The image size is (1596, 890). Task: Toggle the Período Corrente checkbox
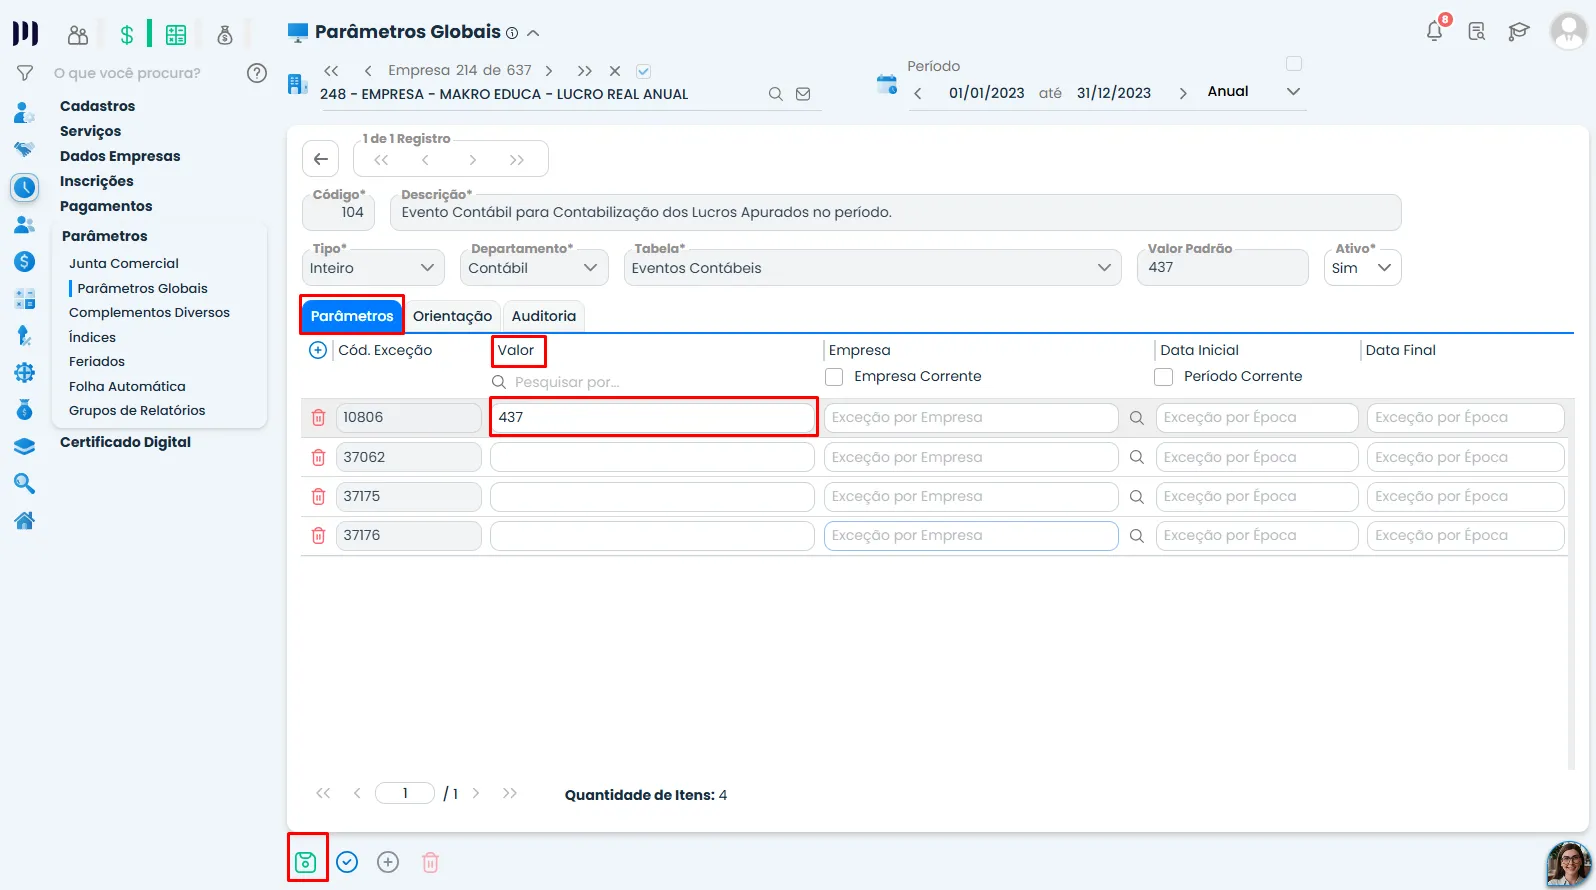pyautogui.click(x=1163, y=377)
